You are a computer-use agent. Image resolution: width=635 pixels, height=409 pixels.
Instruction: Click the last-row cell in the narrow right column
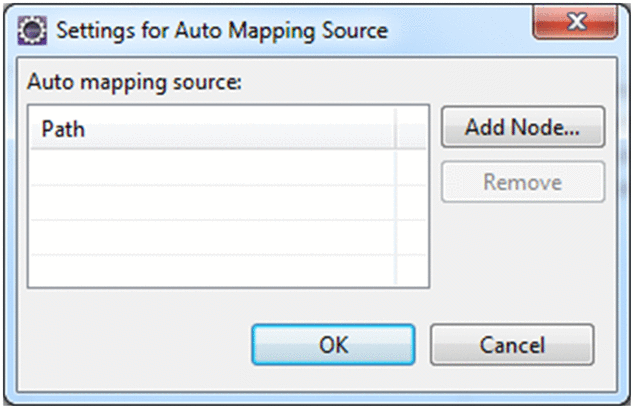coord(411,270)
